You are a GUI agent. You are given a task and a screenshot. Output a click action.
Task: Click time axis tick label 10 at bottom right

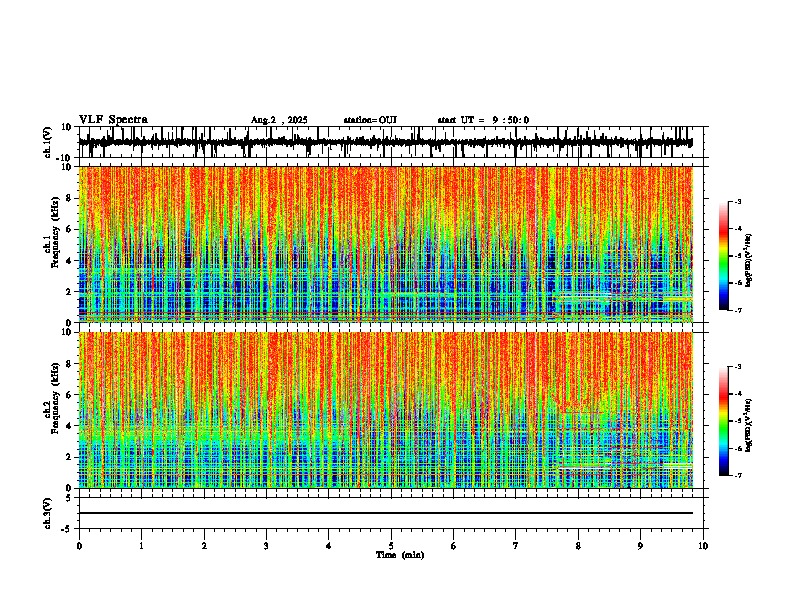tap(703, 546)
